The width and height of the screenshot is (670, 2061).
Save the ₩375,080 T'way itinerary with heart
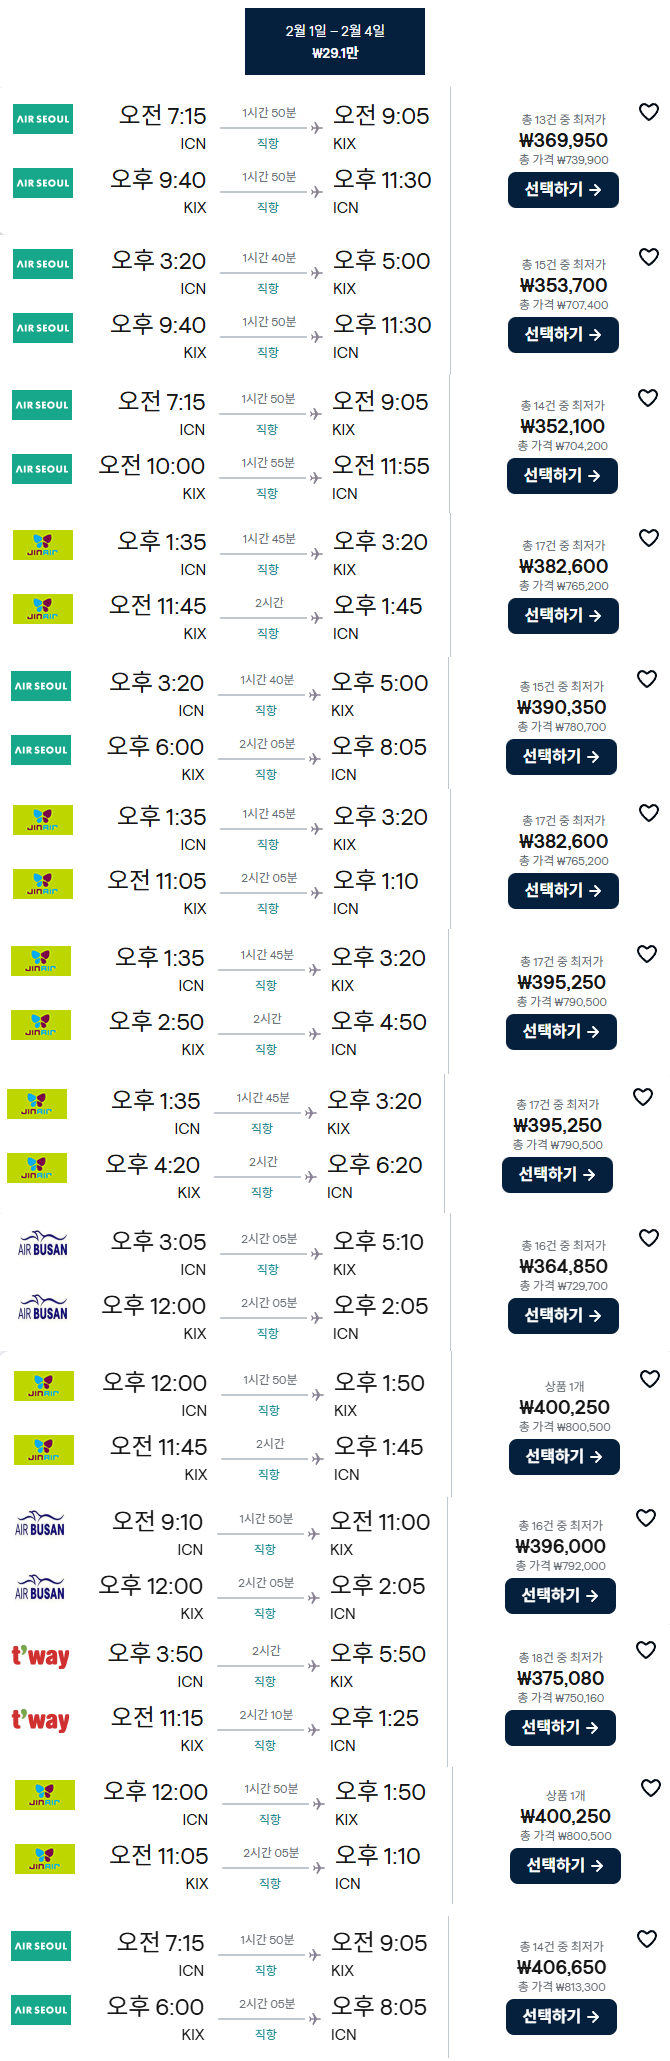point(647,1650)
